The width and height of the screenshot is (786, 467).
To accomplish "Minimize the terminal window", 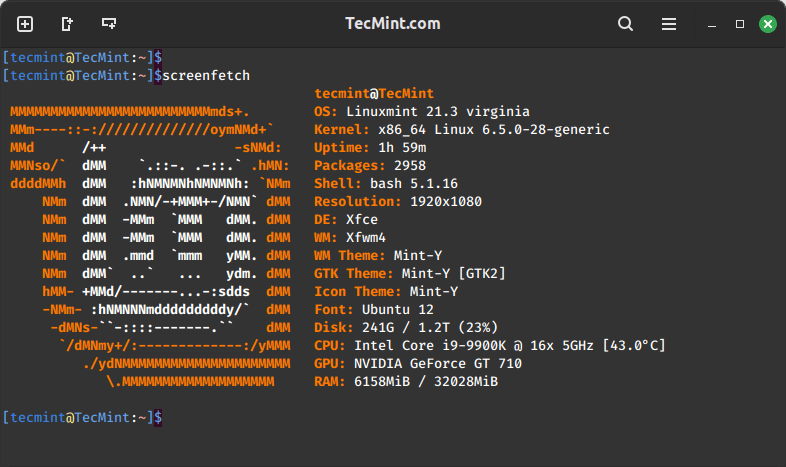I will click(x=711, y=23).
